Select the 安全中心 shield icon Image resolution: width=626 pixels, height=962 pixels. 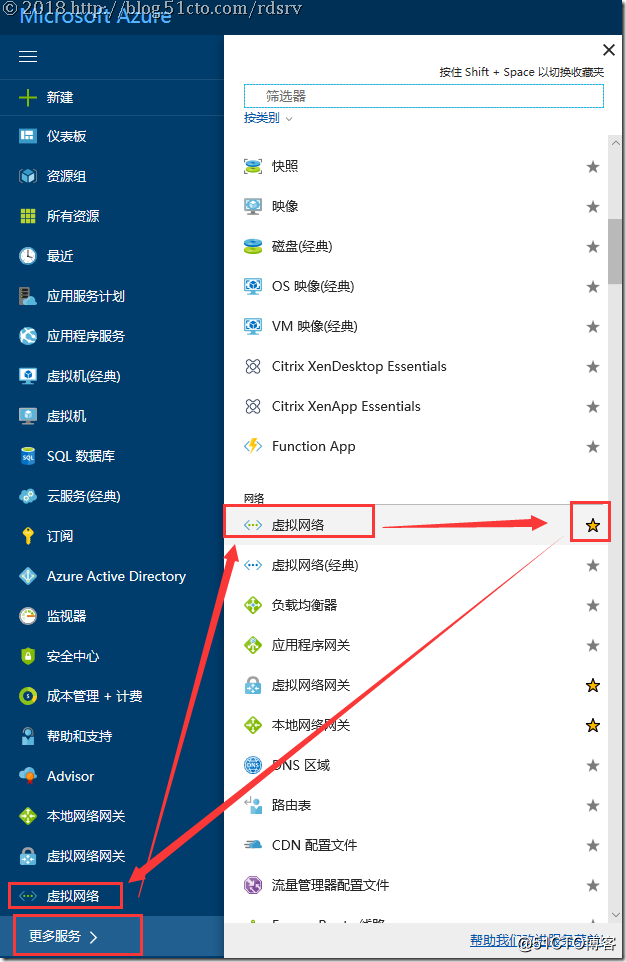[x=28, y=656]
